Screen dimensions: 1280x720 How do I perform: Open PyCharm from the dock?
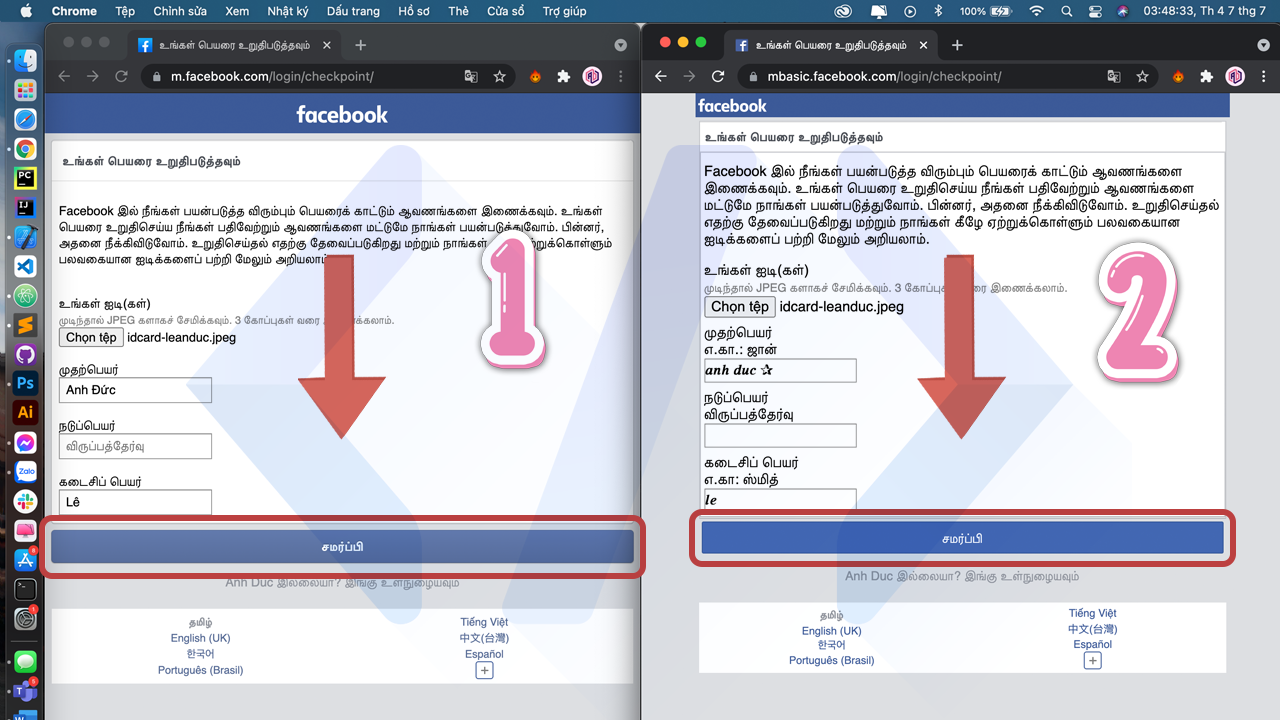tap(26, 179)
